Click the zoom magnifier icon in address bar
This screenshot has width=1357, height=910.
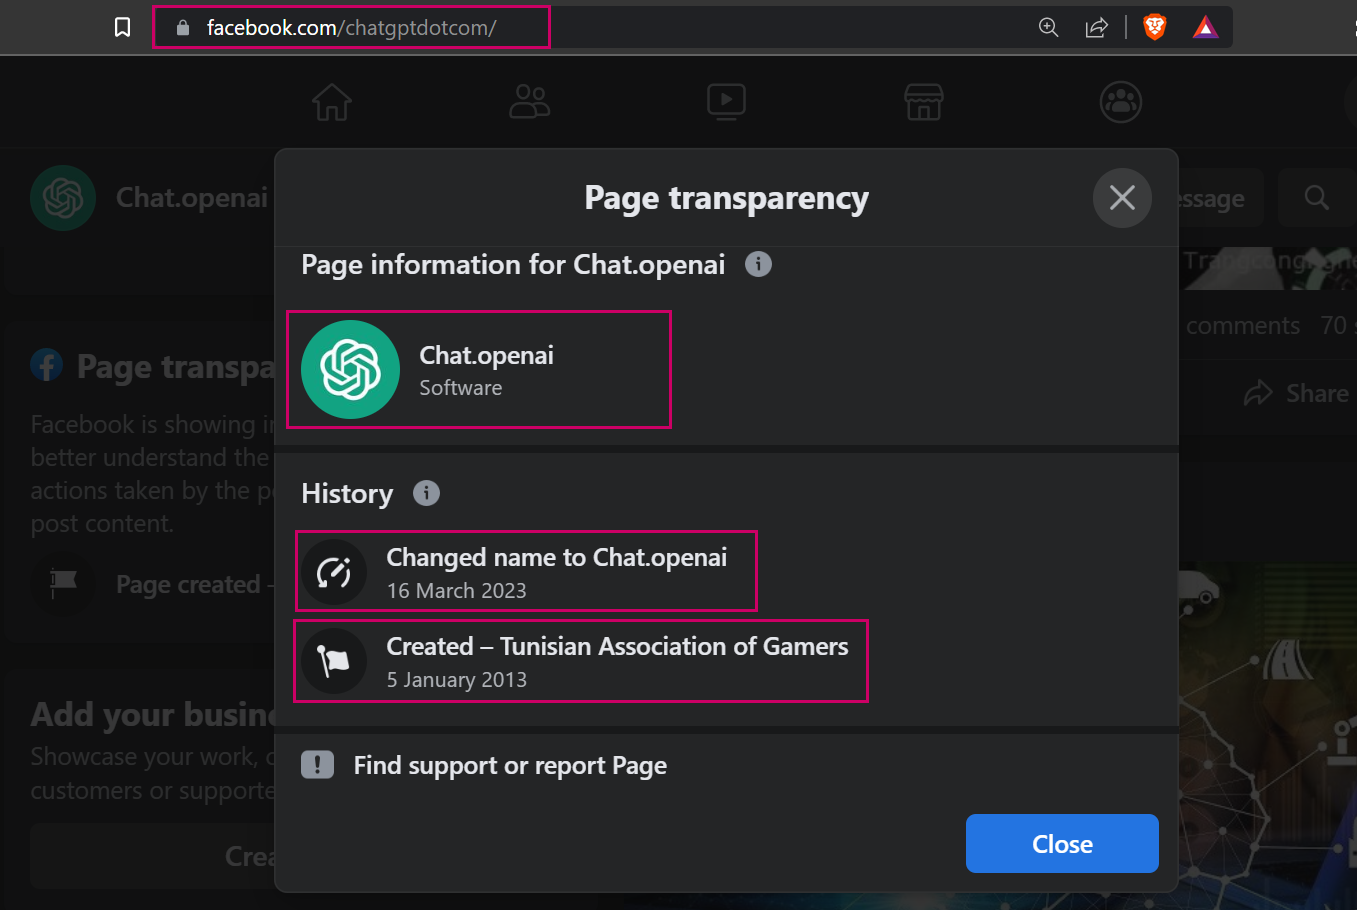tap(1048, 27)
